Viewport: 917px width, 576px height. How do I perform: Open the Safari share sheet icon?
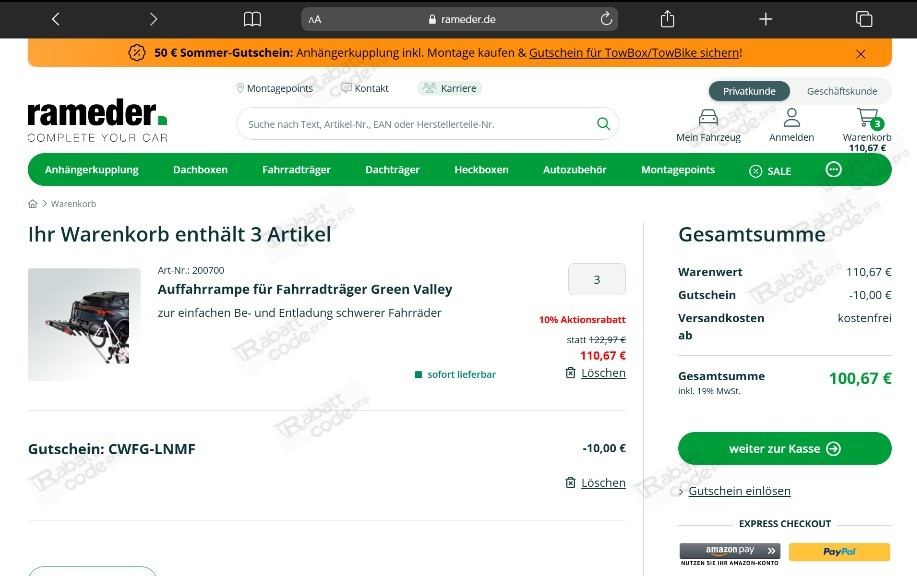click(x=667, y=19)
